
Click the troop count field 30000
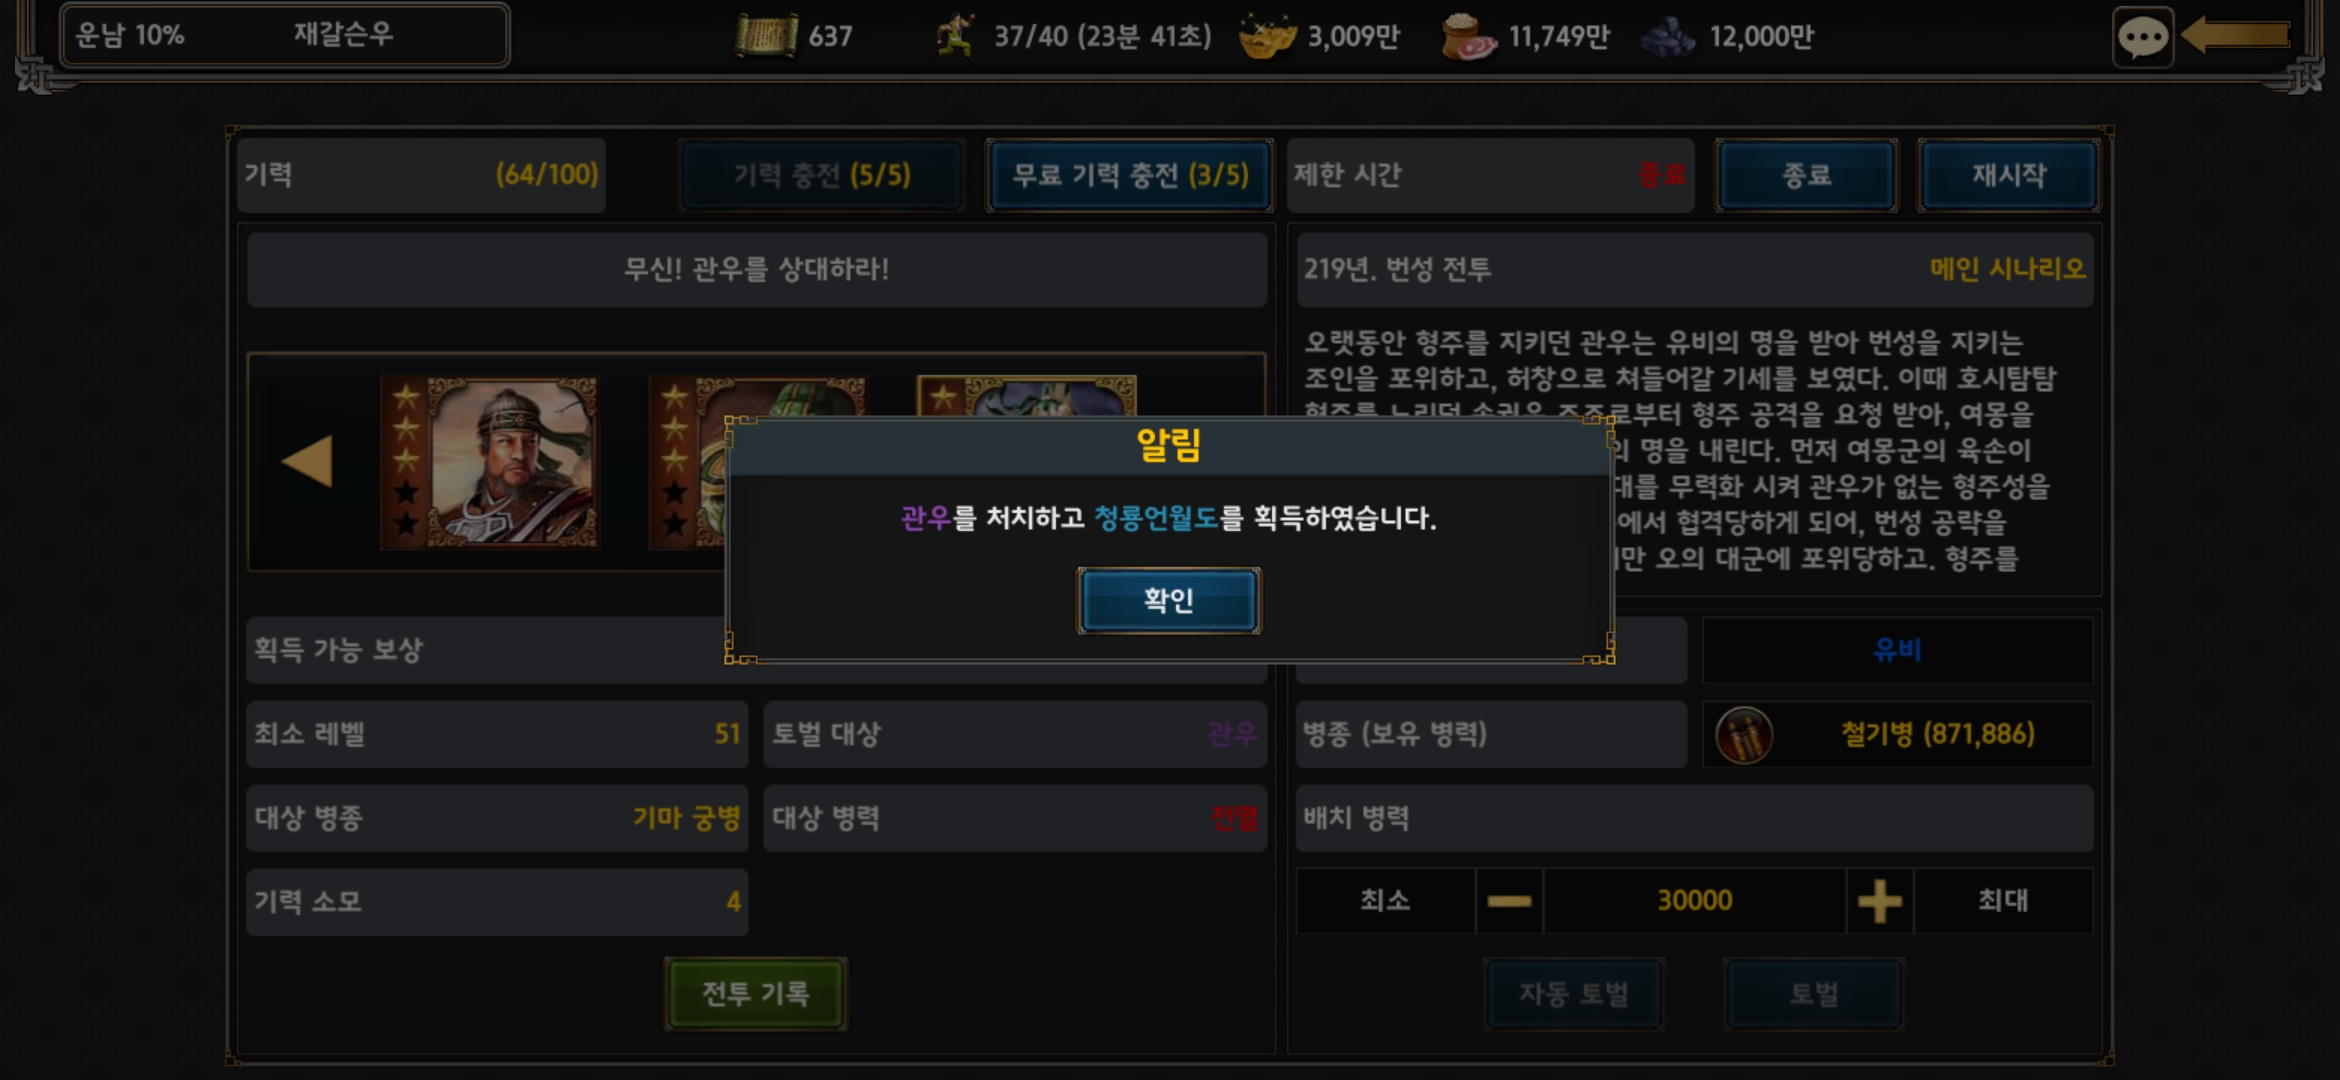[x=1695, y=901]
